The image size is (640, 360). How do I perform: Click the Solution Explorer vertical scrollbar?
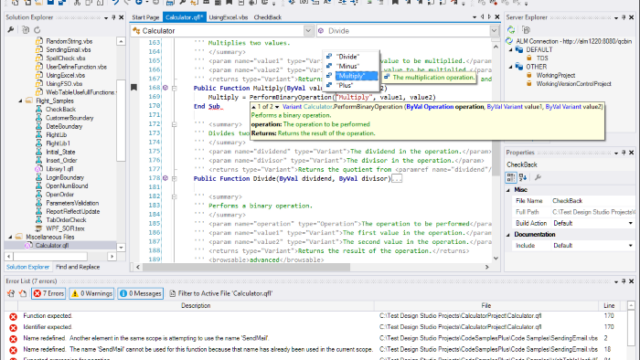(121, 120)
